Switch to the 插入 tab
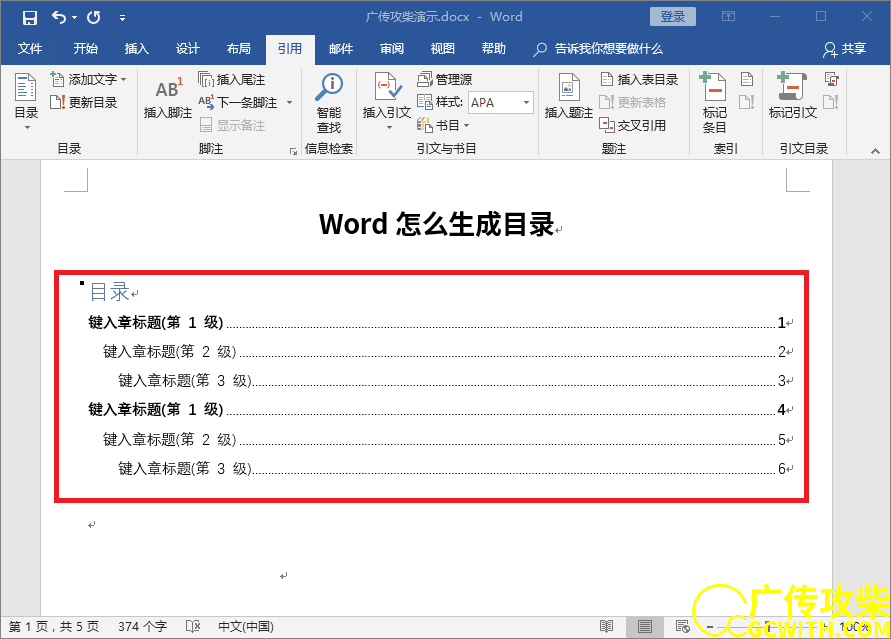The height and width of the screenshot is (639, 891). [x=136, y=49]
